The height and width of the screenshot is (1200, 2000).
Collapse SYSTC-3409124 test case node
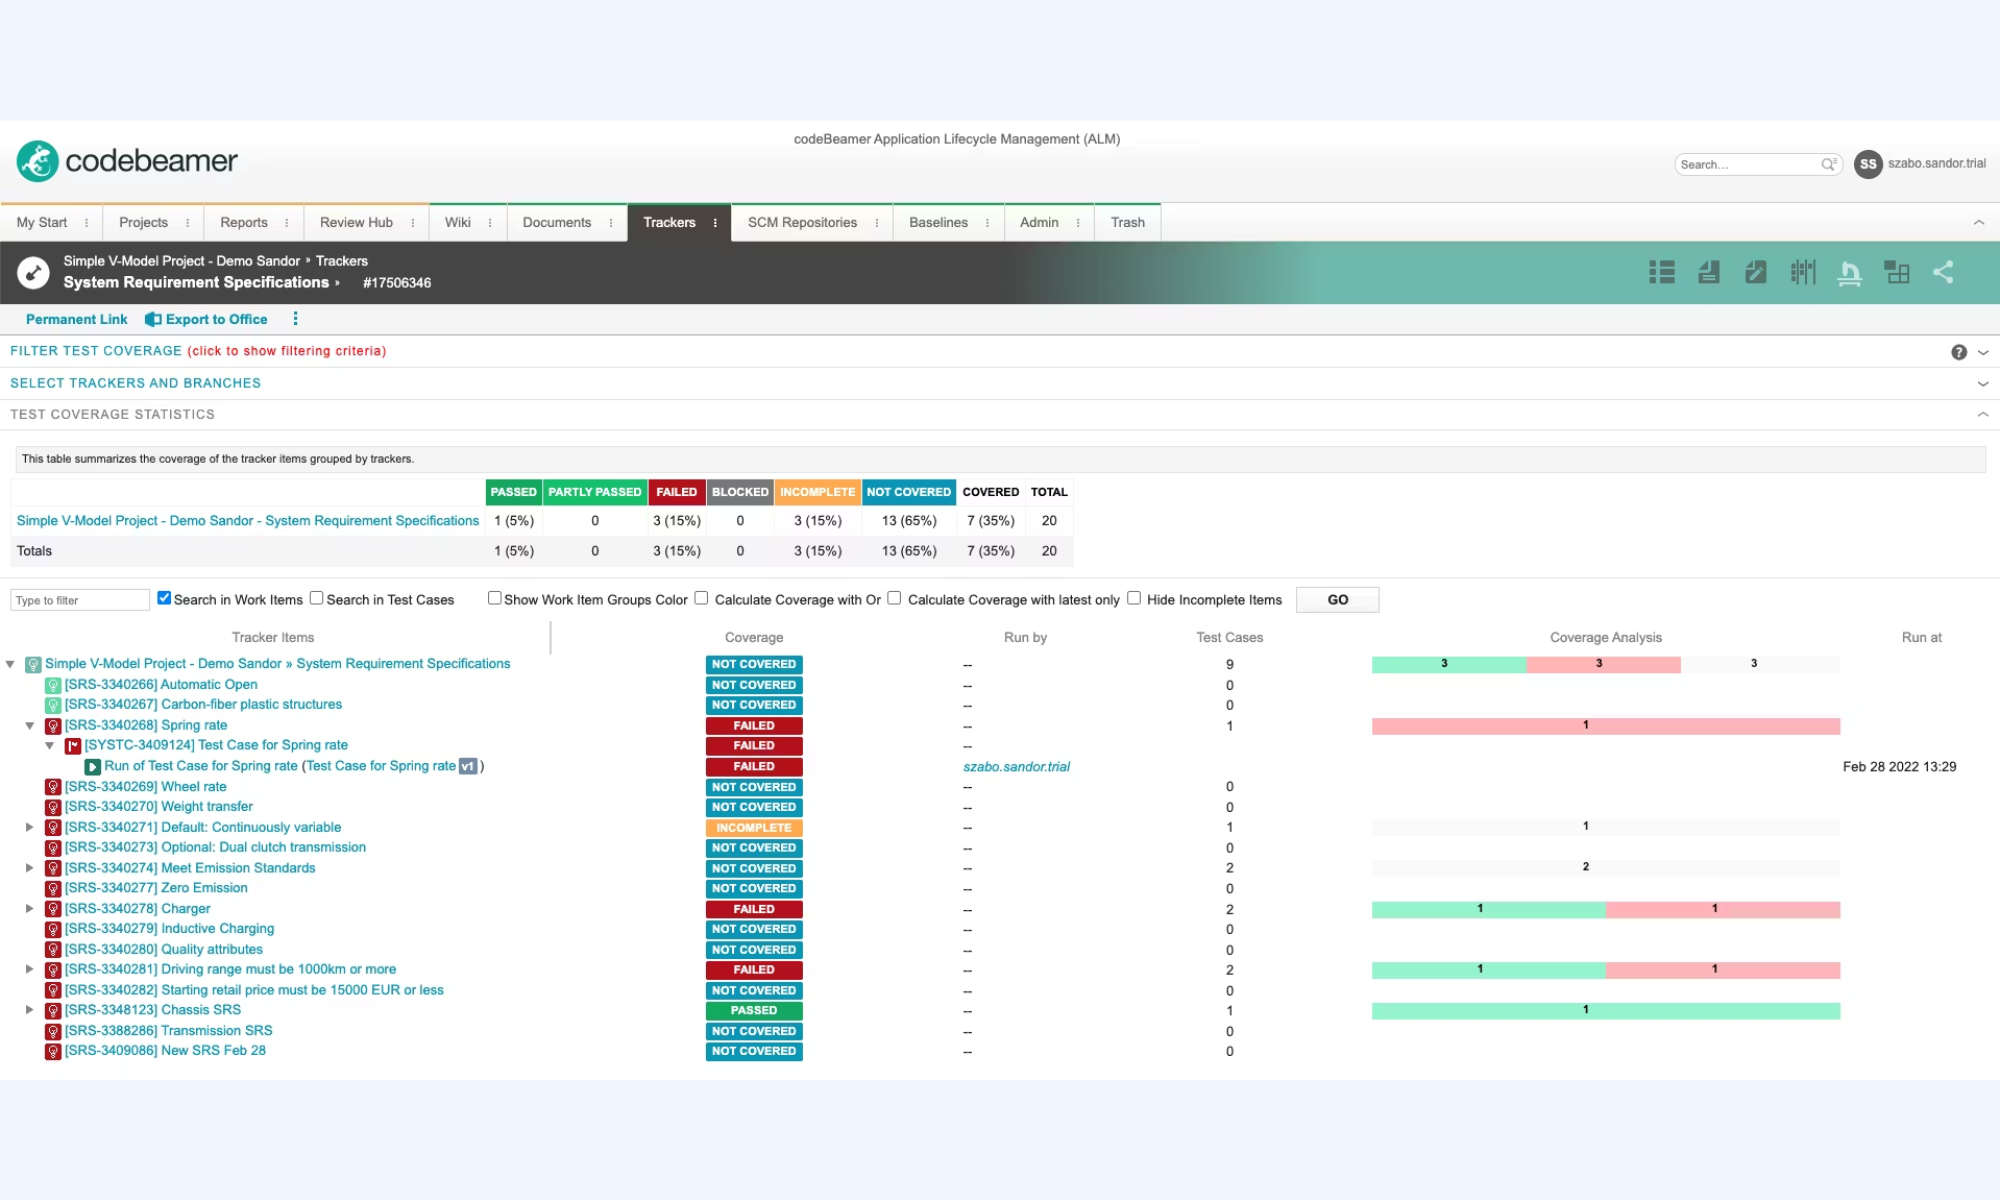(x=50, y=746)
